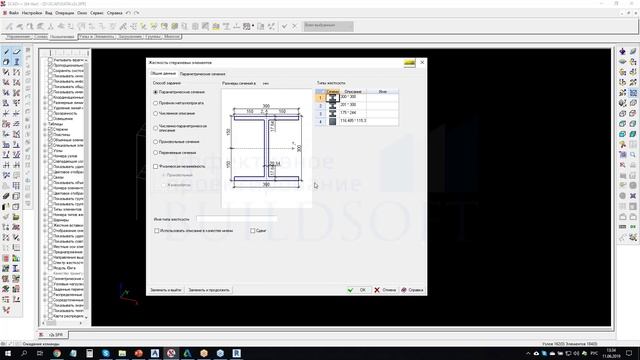Select Произвольные сечения radio option
Screen dimensions: 640x360
156,142
